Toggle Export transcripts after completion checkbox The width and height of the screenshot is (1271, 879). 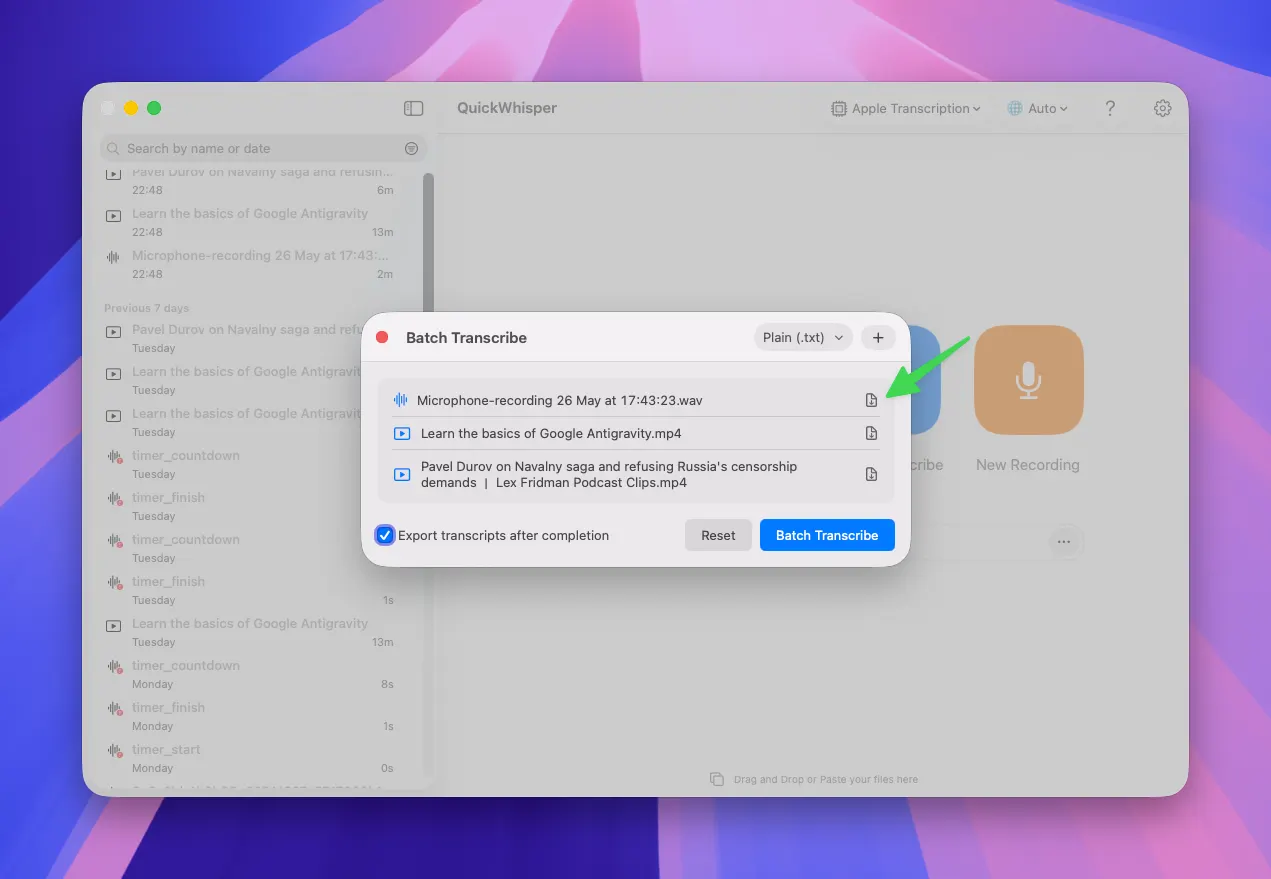[x=385, y=535]
